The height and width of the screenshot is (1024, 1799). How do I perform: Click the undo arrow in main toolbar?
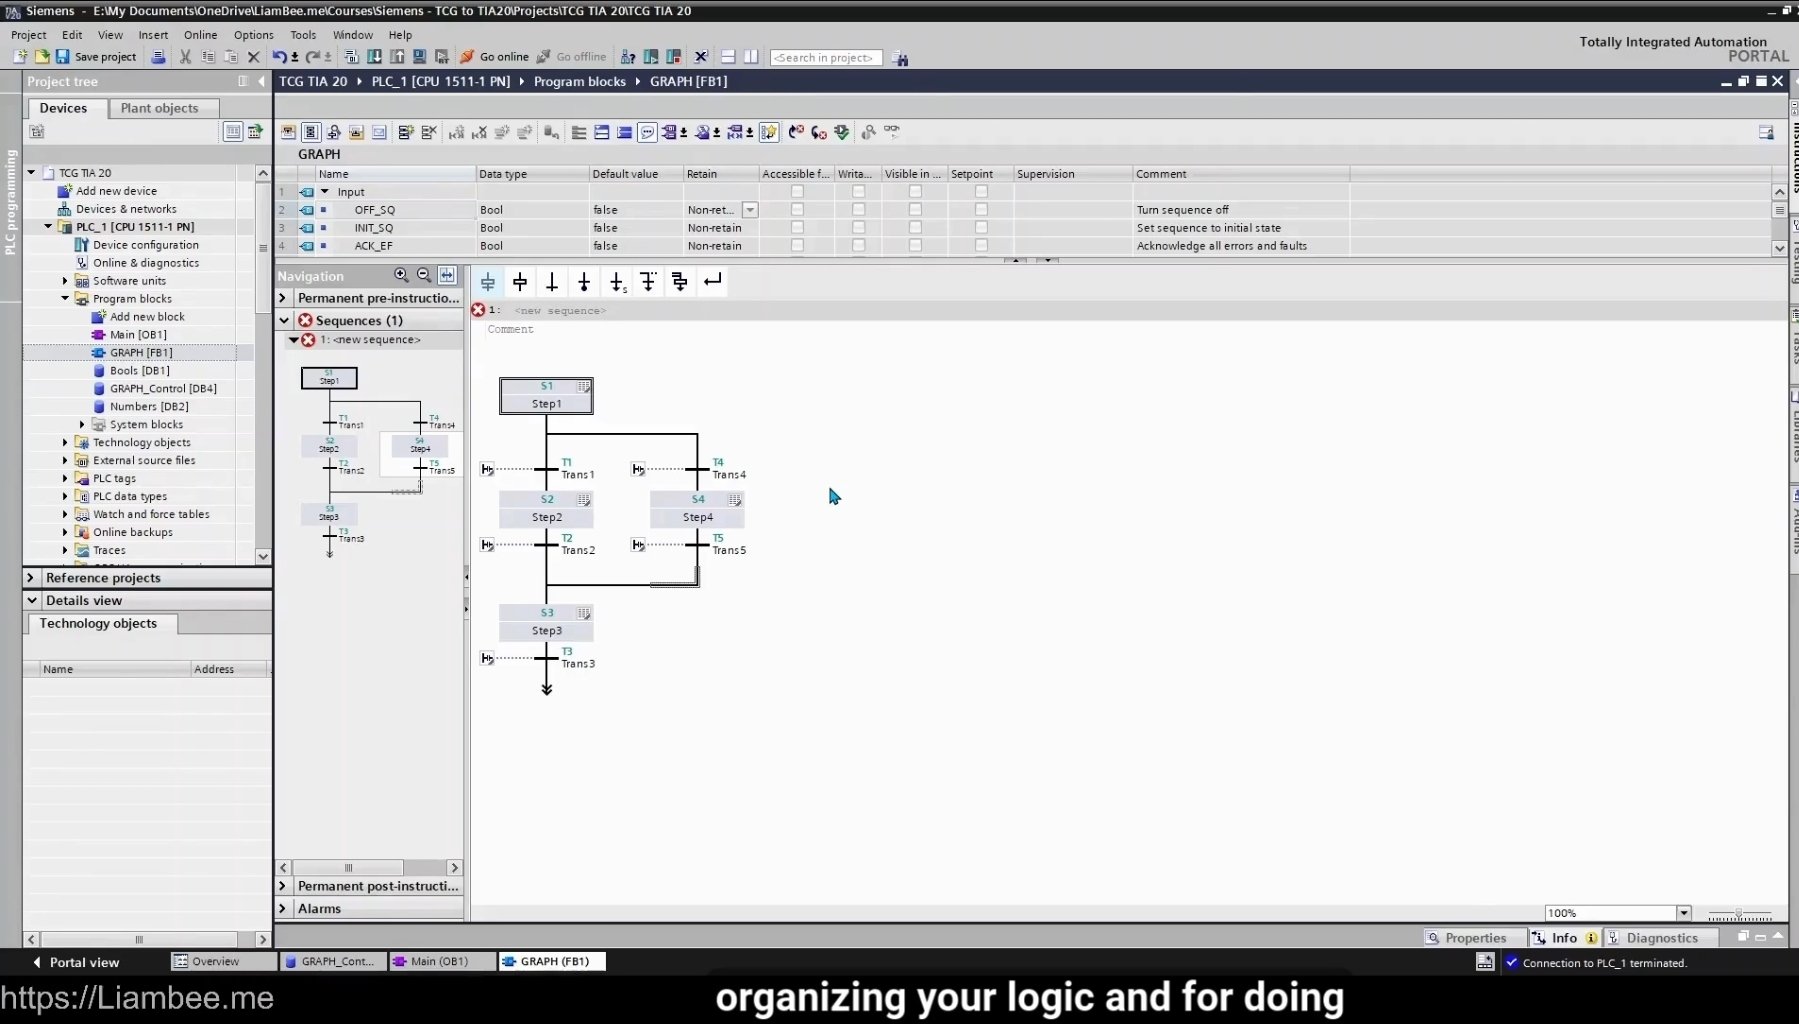coord(280,57)
